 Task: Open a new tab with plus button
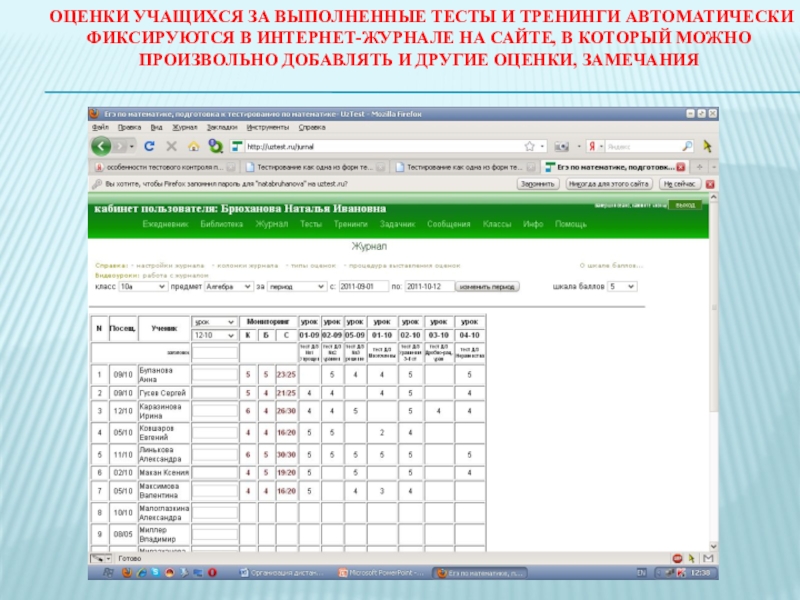pos(699,167)
